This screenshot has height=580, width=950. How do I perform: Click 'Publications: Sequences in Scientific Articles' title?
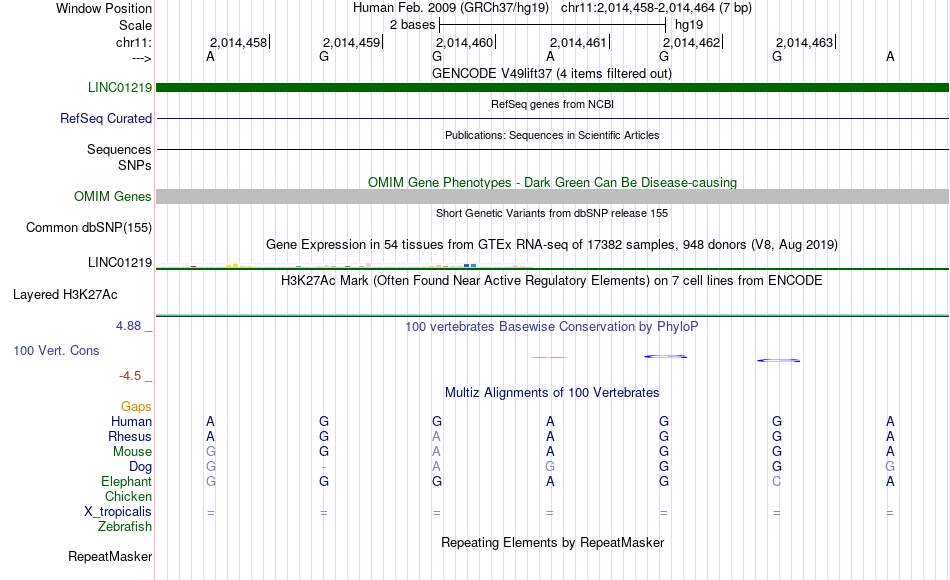click(552, 135)
